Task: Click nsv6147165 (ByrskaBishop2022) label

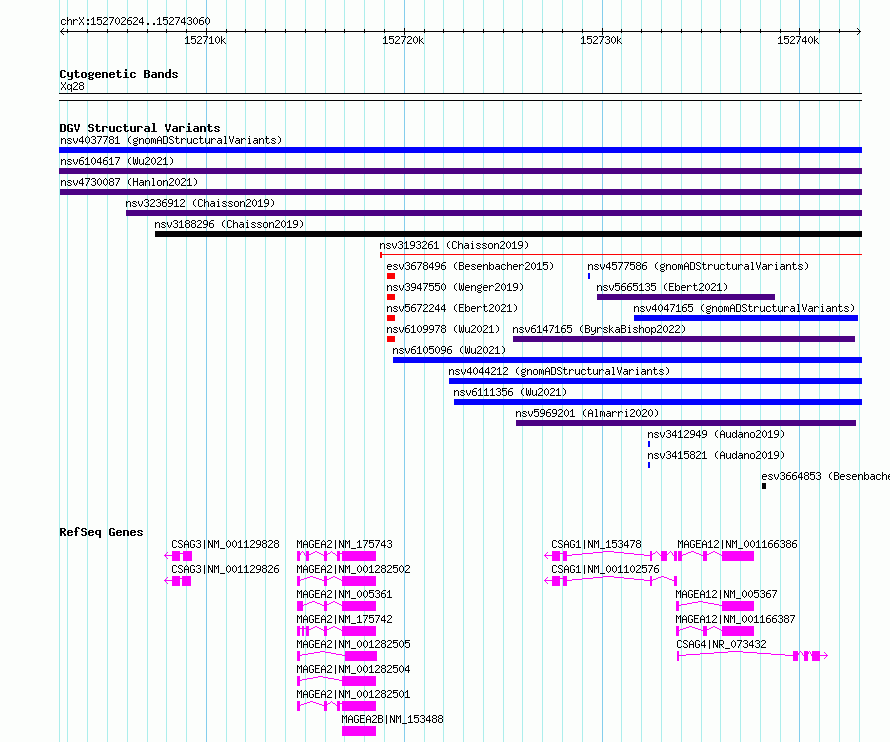Action: click(599, 329)
